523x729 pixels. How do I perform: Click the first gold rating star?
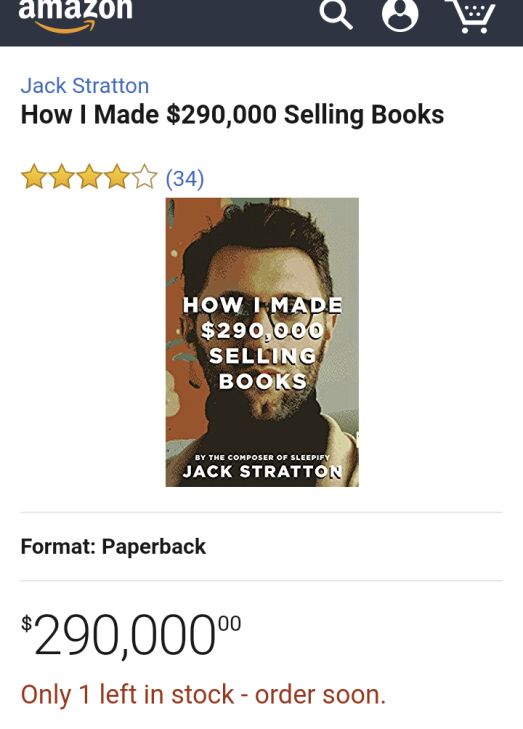pos(34,177)
